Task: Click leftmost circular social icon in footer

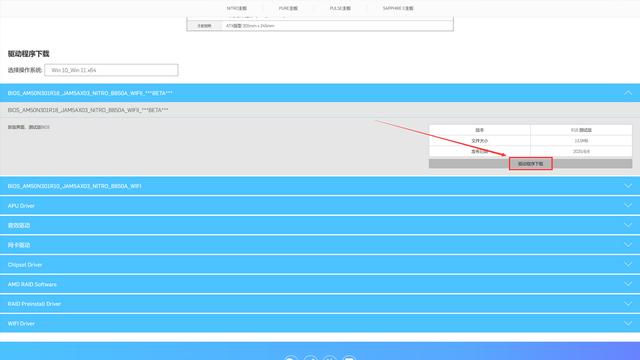Action: pos(291,358)
